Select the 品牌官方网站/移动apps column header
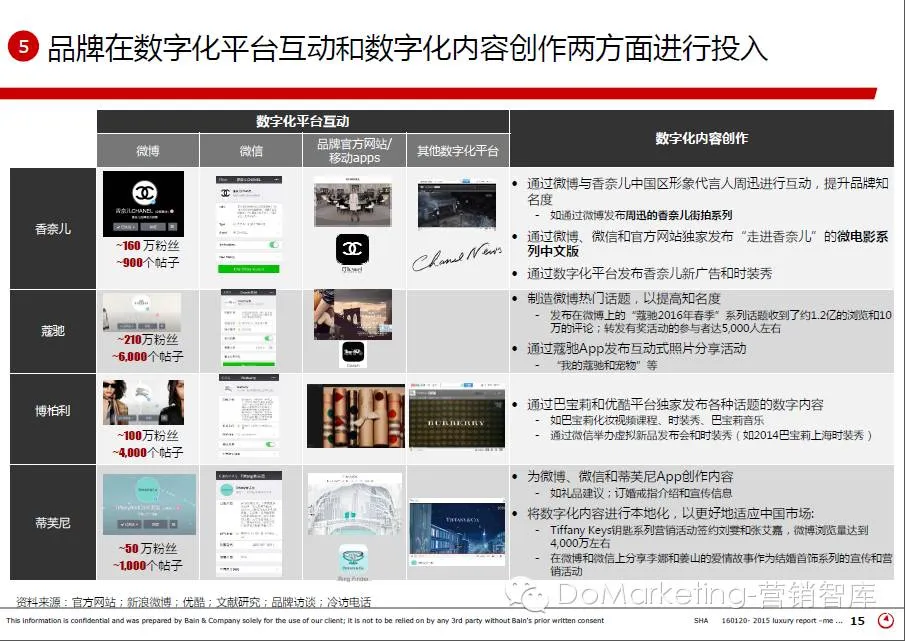 pyautogui.click(x=354, y=151)
